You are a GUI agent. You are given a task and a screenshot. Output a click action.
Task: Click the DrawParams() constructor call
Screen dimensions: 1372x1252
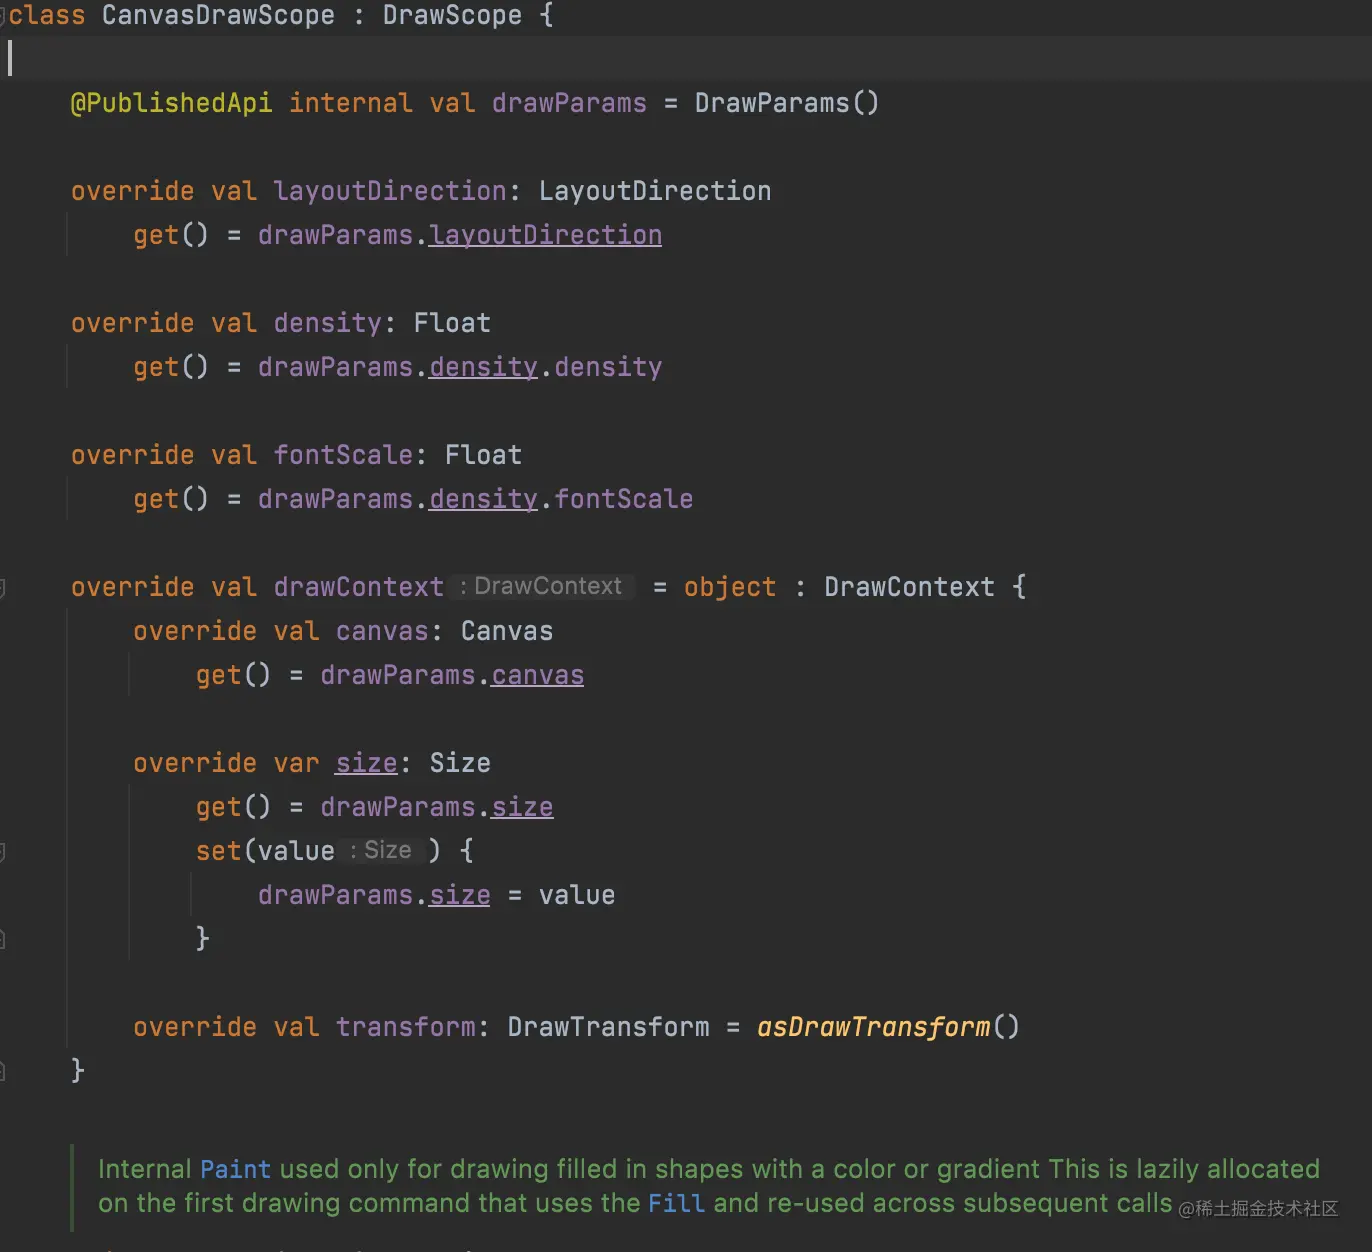coord(787,103)
